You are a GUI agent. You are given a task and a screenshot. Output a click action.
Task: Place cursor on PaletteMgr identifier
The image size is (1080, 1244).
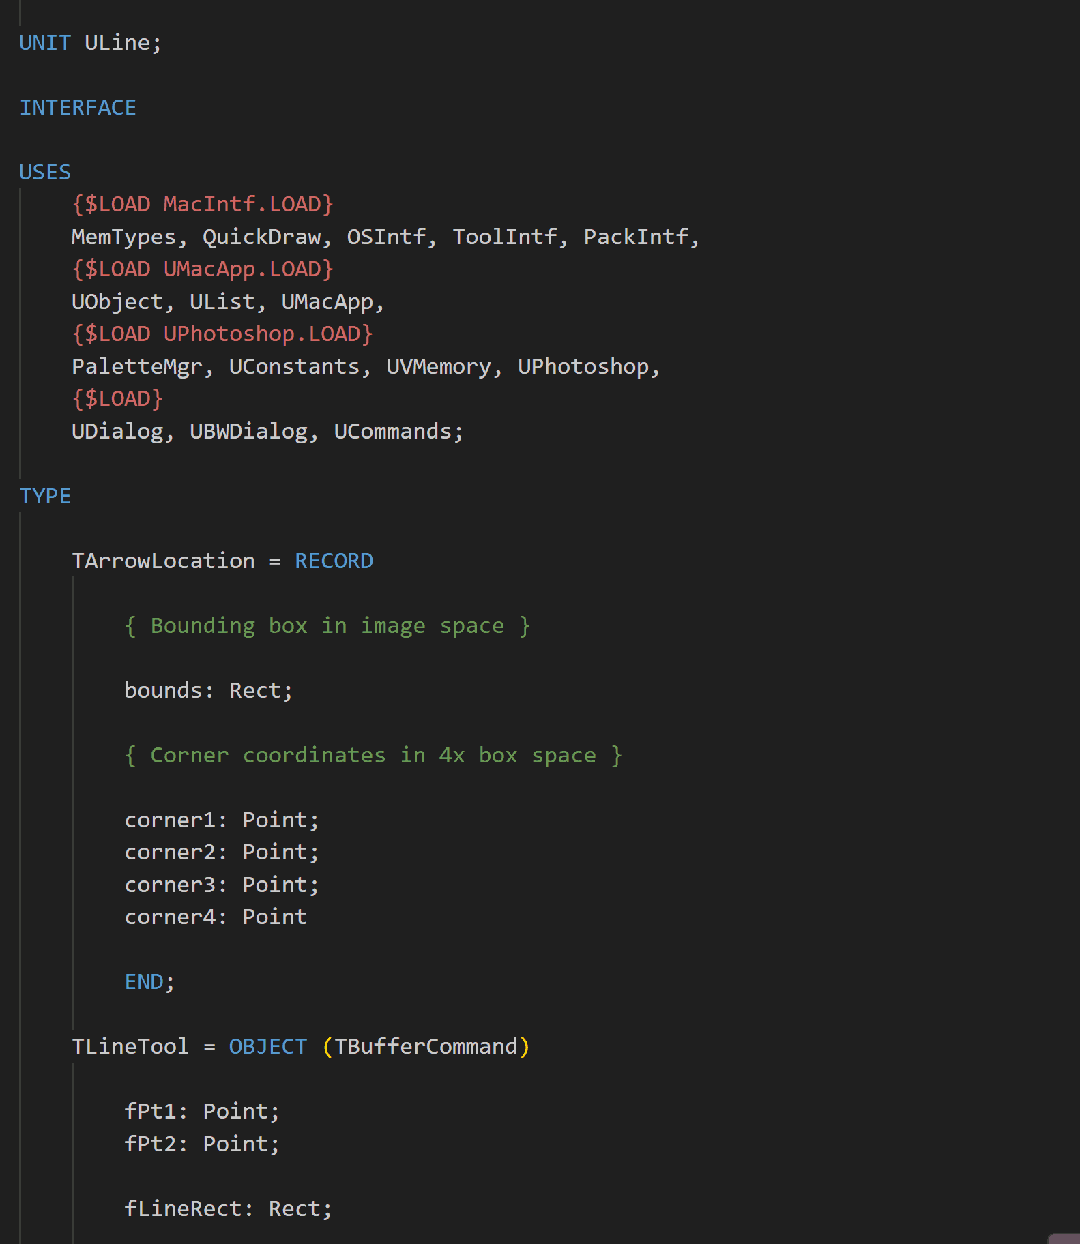[136, 367]
